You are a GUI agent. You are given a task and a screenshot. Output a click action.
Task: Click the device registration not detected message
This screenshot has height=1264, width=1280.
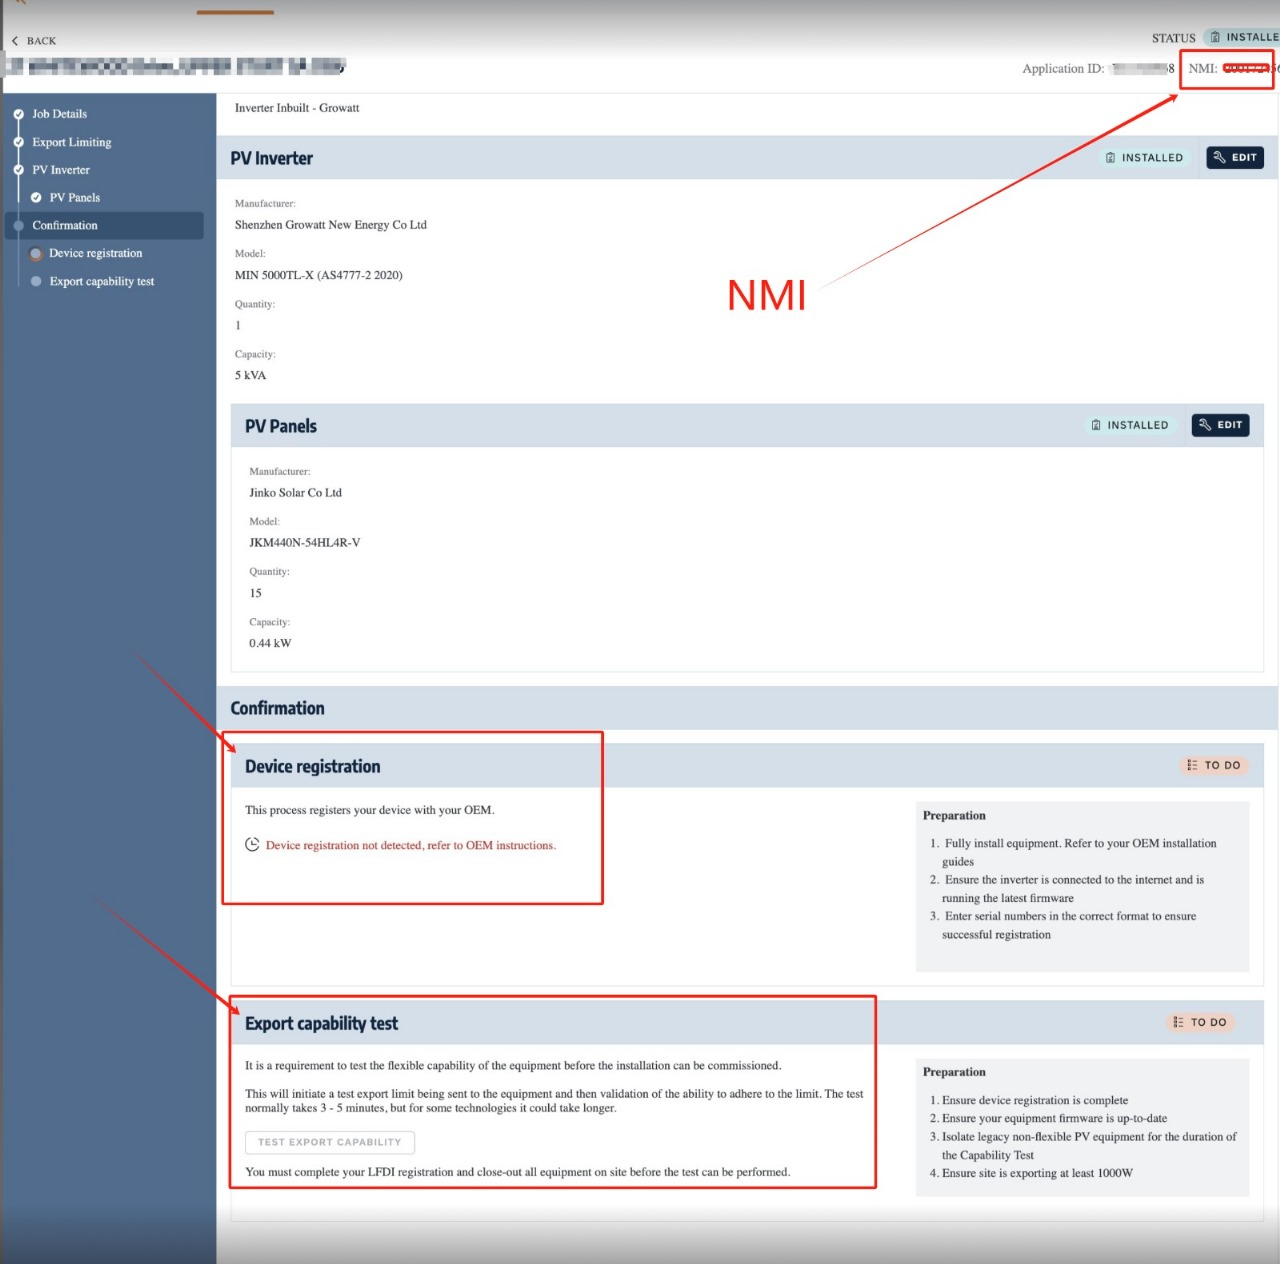[410, 845]
